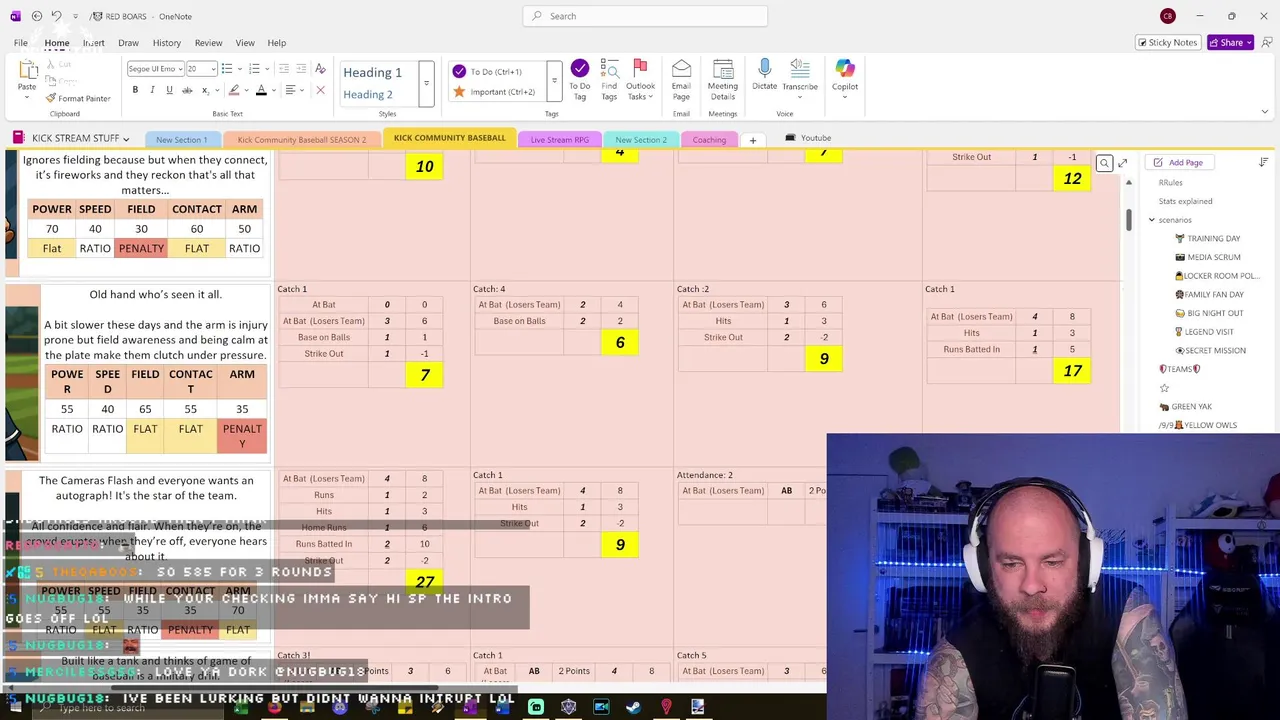Add a new section with plus tab
Image resolution: width=1280 pixels, height=720 pixels.
(x=753, y=140)
